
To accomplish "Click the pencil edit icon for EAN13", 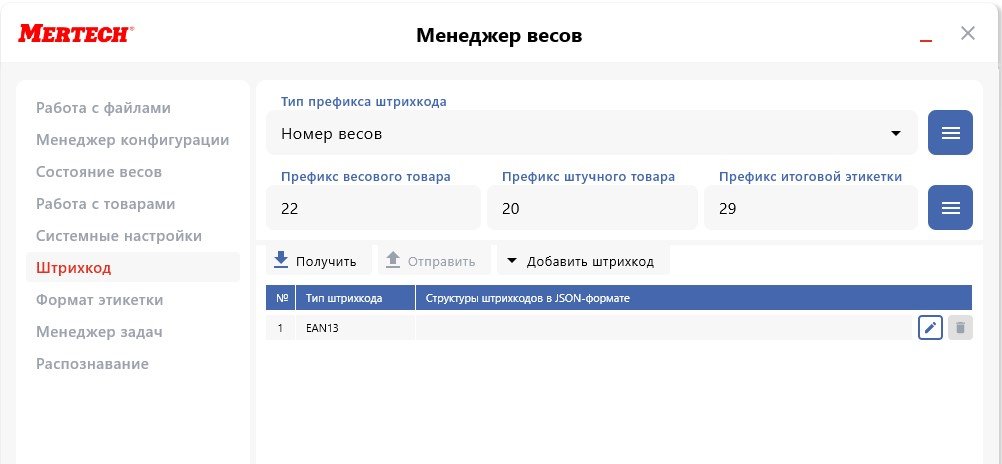I will (x=930, y=327).
